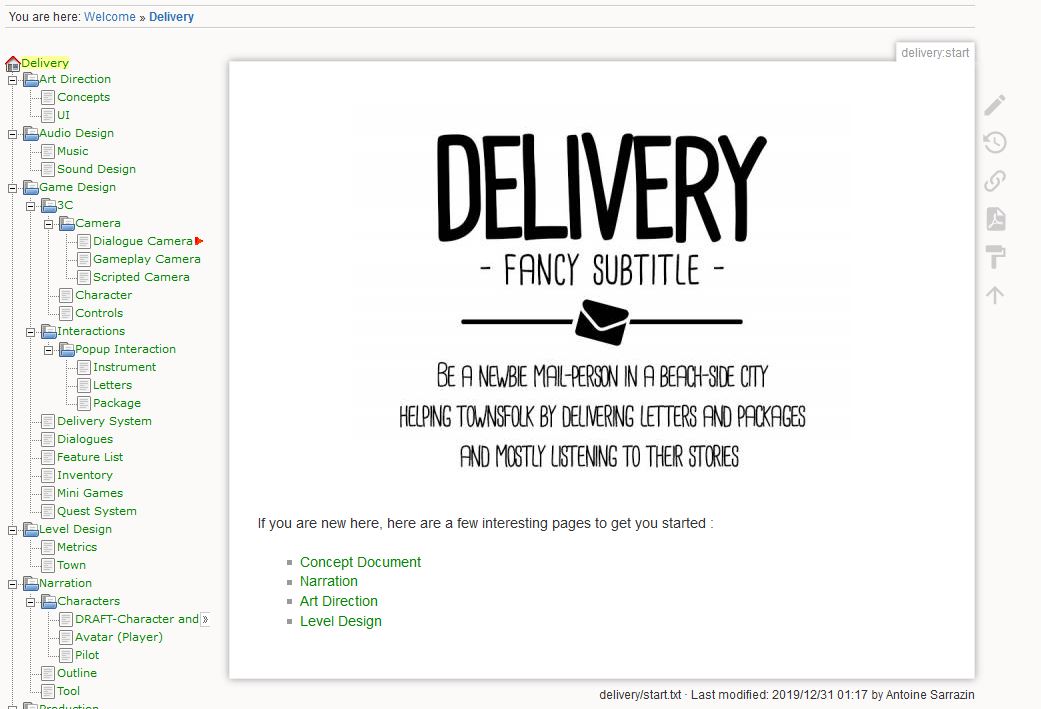Jump to top with arrow icon
This screenshot has height=709, width=1041.
994,294
